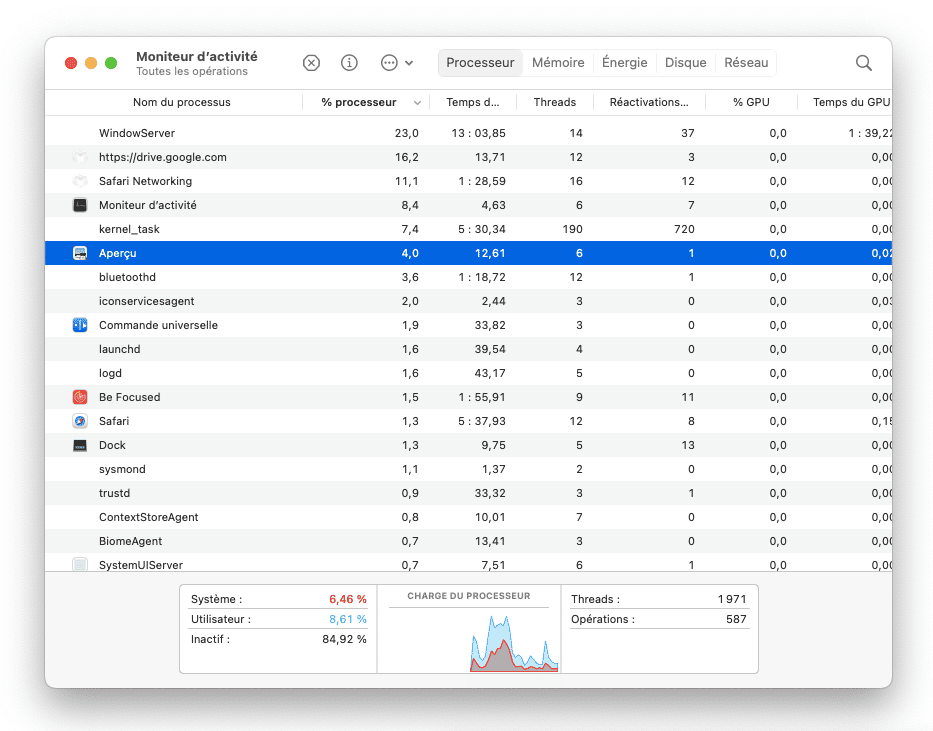Image resolution: width=933 pixels, height=731 pixels.
Task: Show the Disque tab
Action: click(x=685, y=63)
